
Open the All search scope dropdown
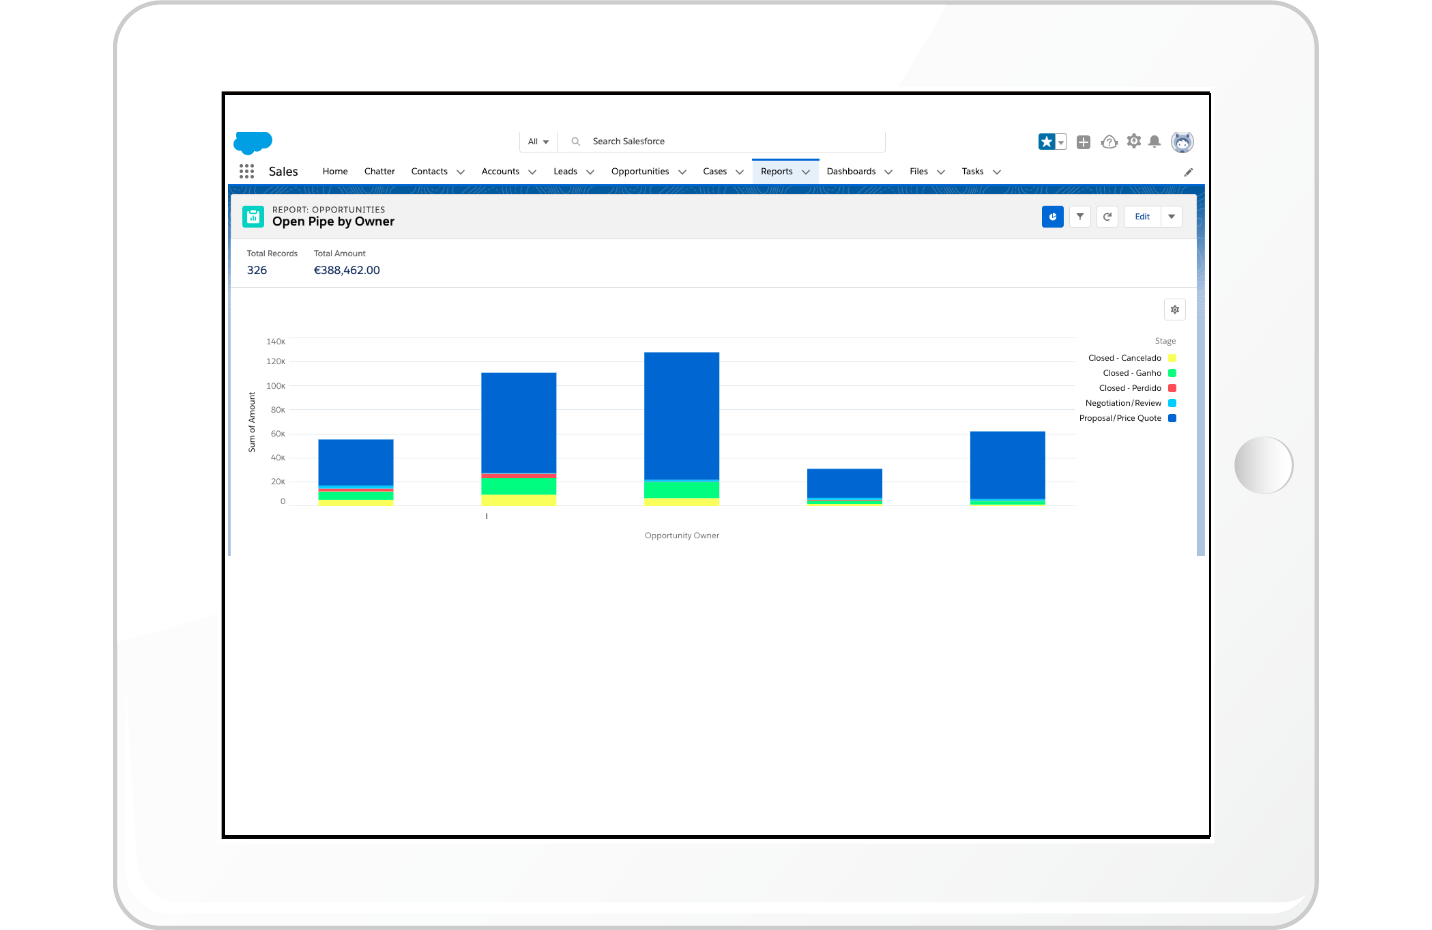click(538, 142)
